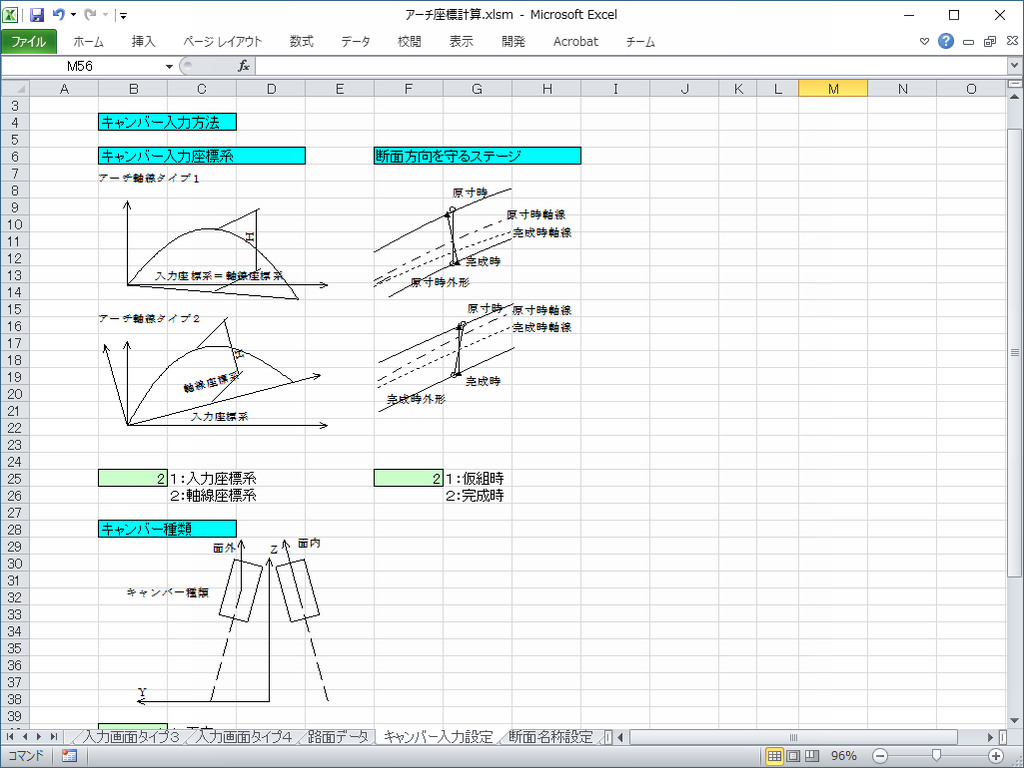Jump to first sheet using tab navigation arrow
The image size is (1024, 768).
[12, 737]
